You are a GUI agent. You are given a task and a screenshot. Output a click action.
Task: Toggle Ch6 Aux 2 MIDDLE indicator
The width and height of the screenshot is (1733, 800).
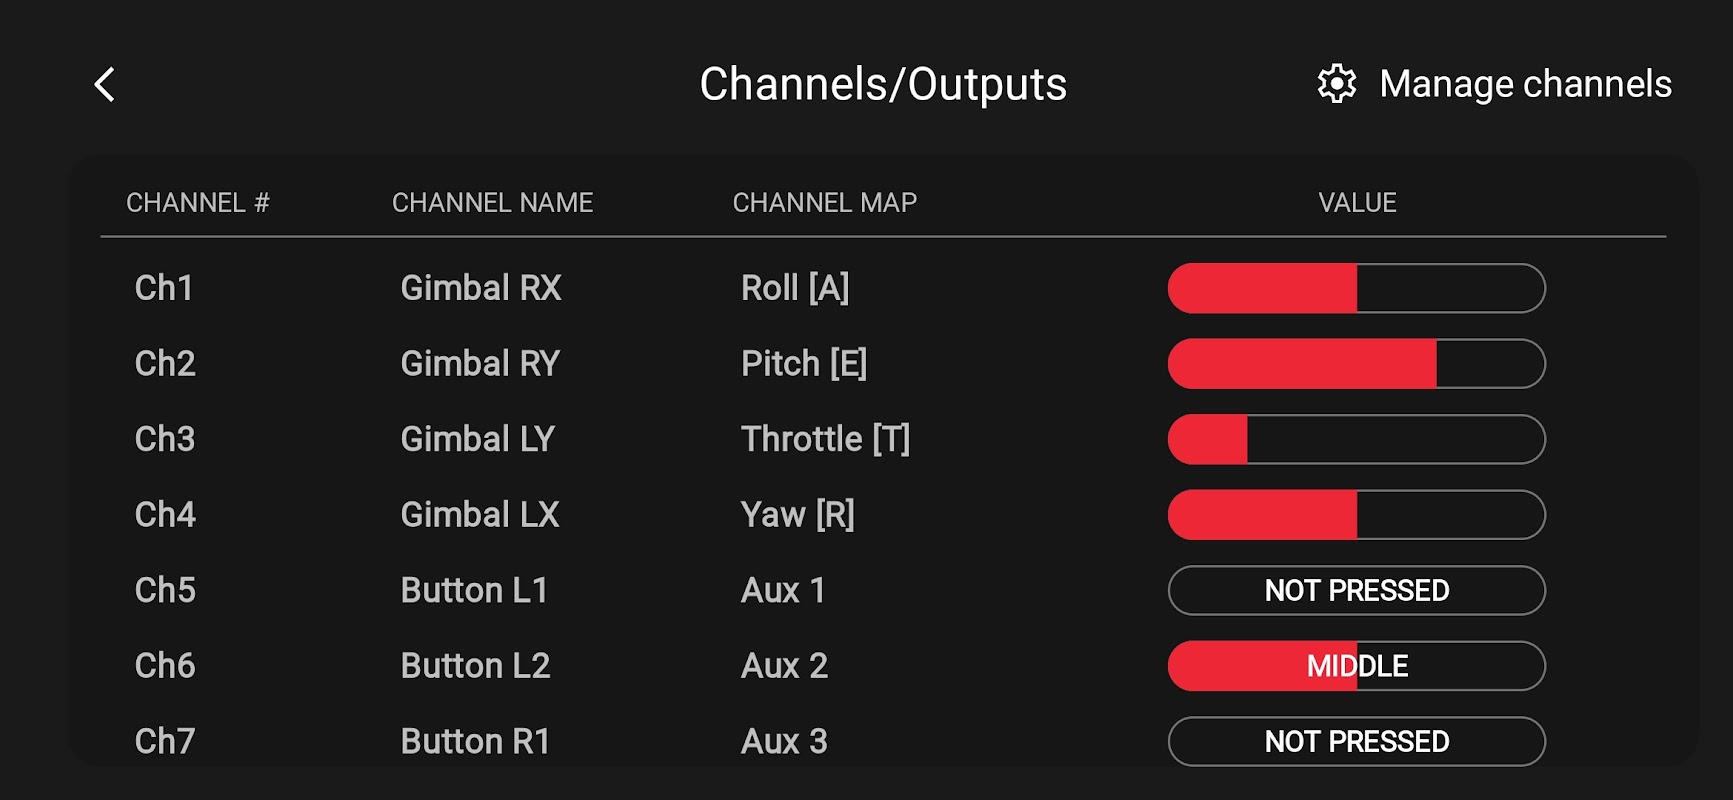click(1356, 666)
